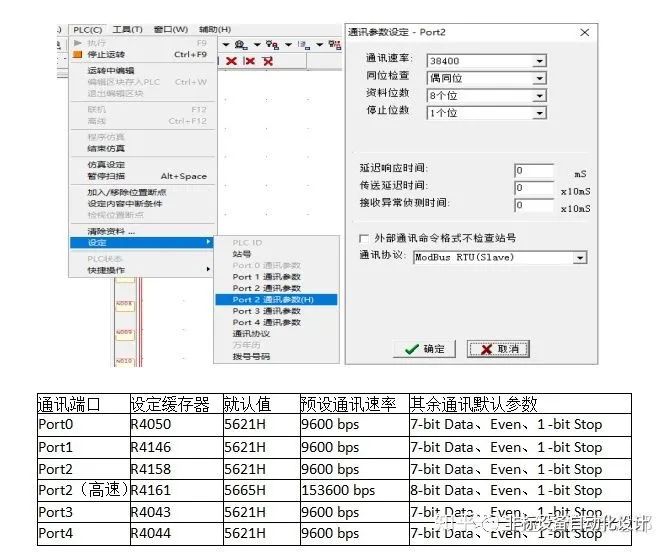
Task: Select 设定内容中断条件 menu item
Action: pos(142,204)
